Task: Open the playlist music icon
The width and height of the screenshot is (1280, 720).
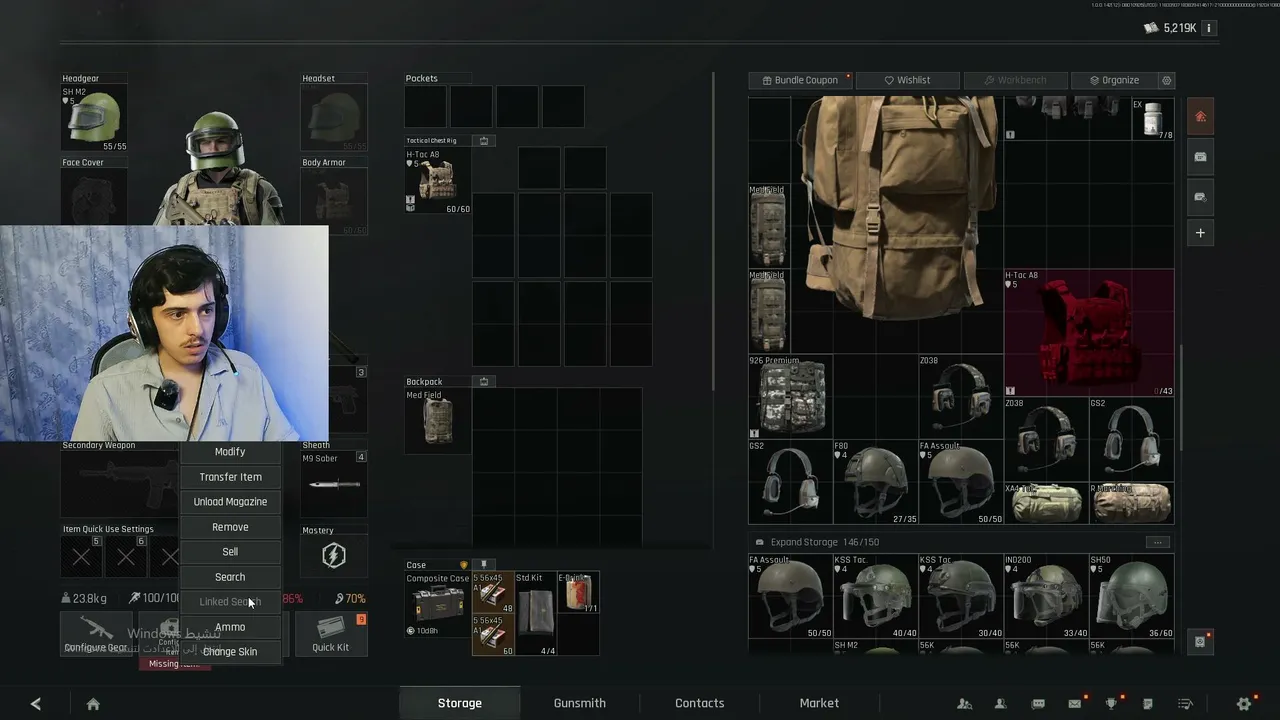Action: pos(1185,704)
